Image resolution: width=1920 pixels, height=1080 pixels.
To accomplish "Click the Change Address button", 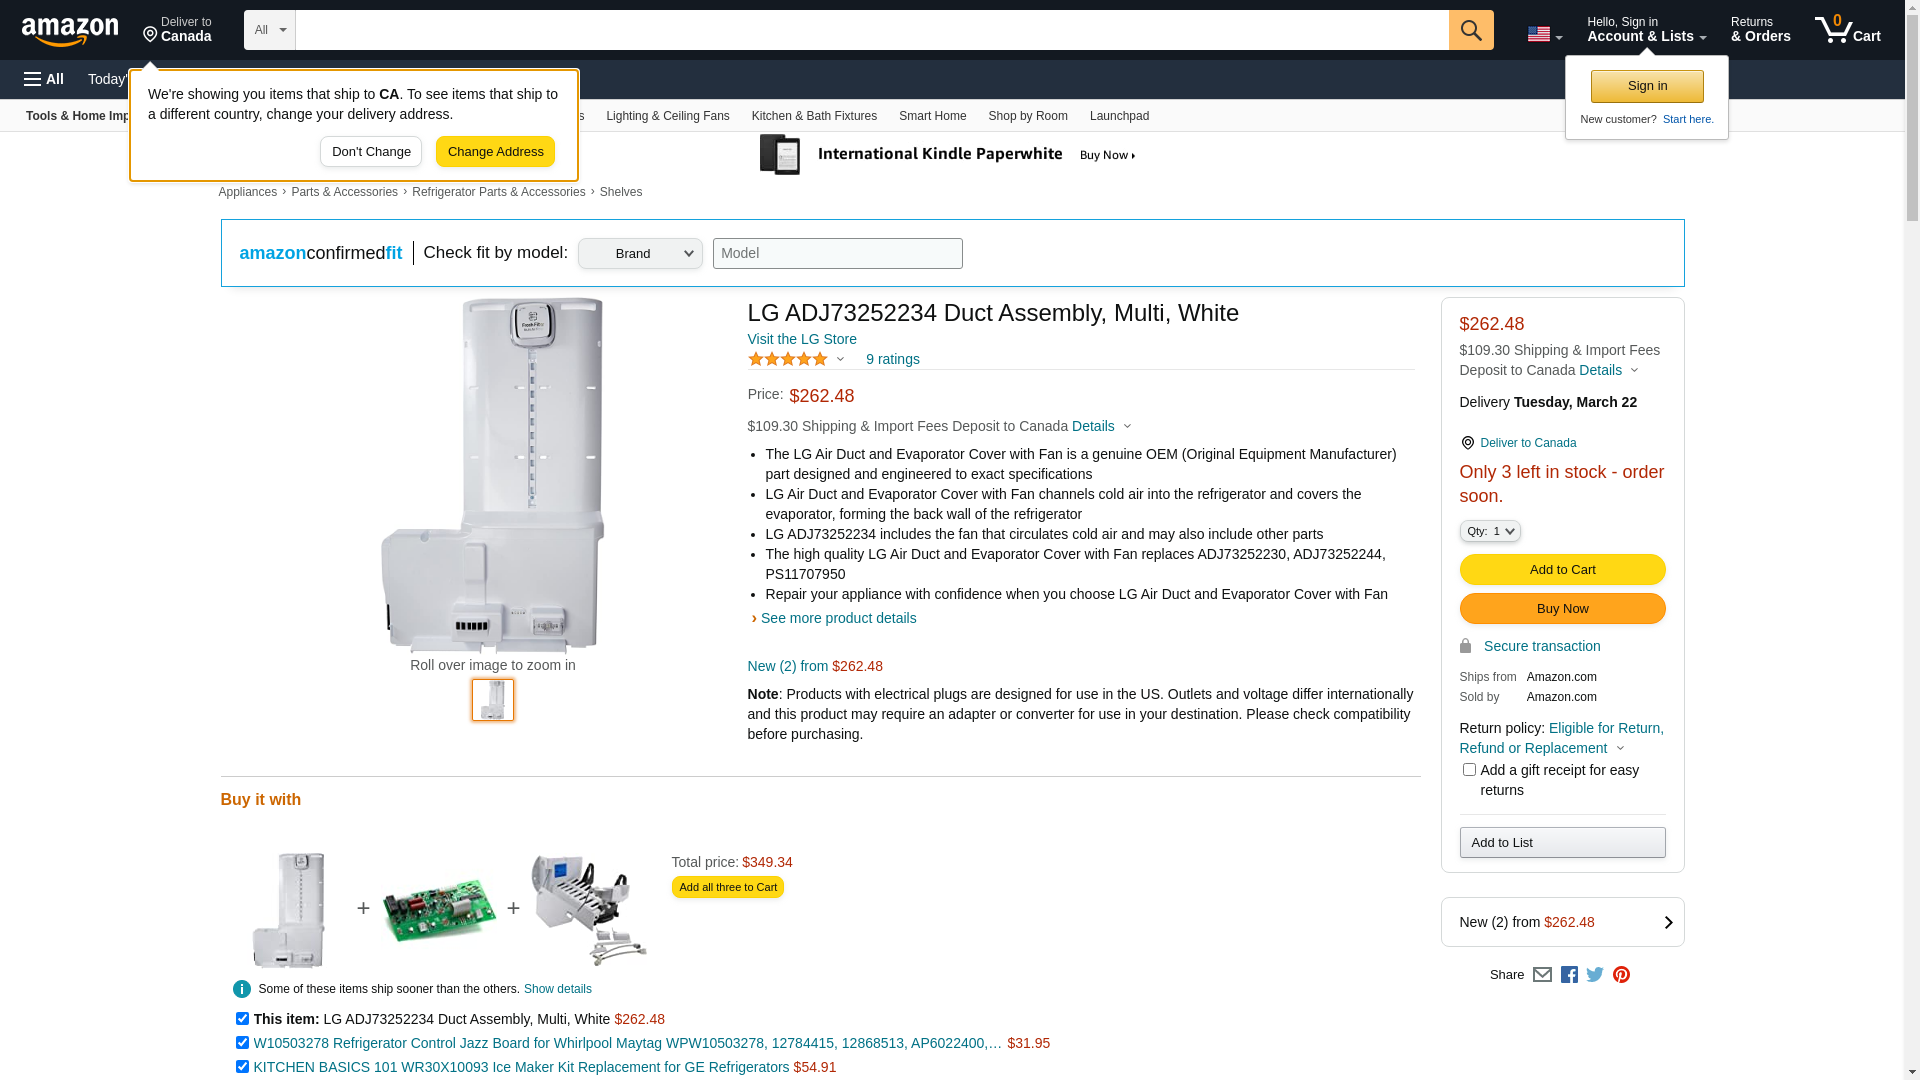I will [x=495, y=152].
